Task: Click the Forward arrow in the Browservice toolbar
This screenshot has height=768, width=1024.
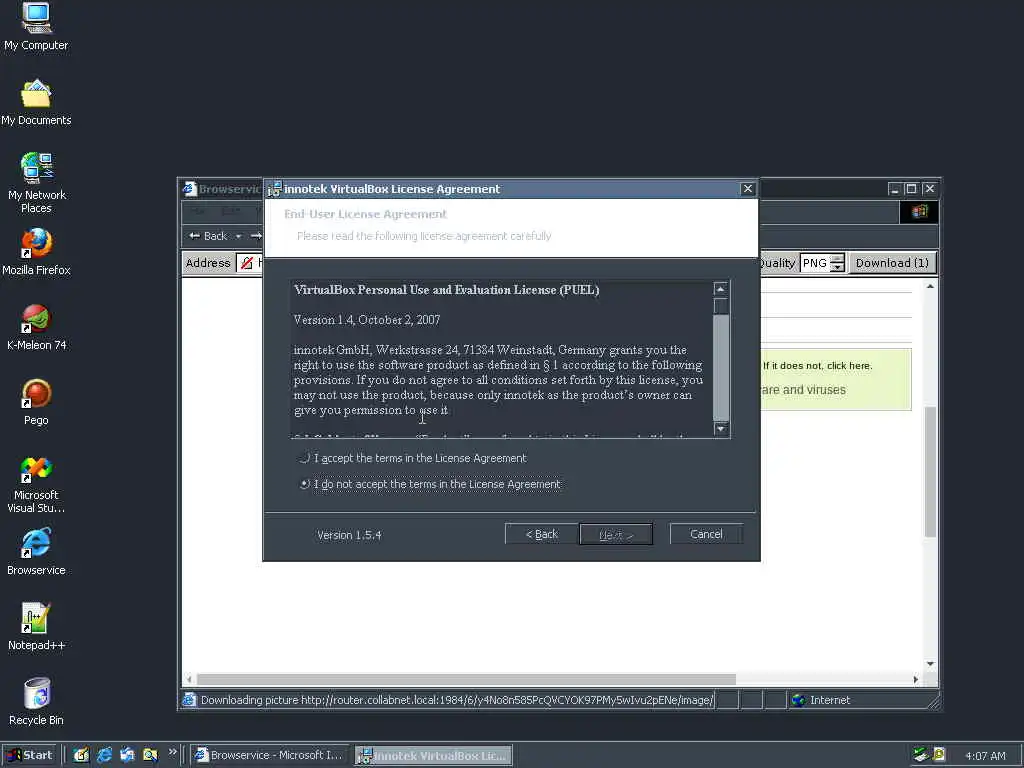Action: tap(256, 236)
